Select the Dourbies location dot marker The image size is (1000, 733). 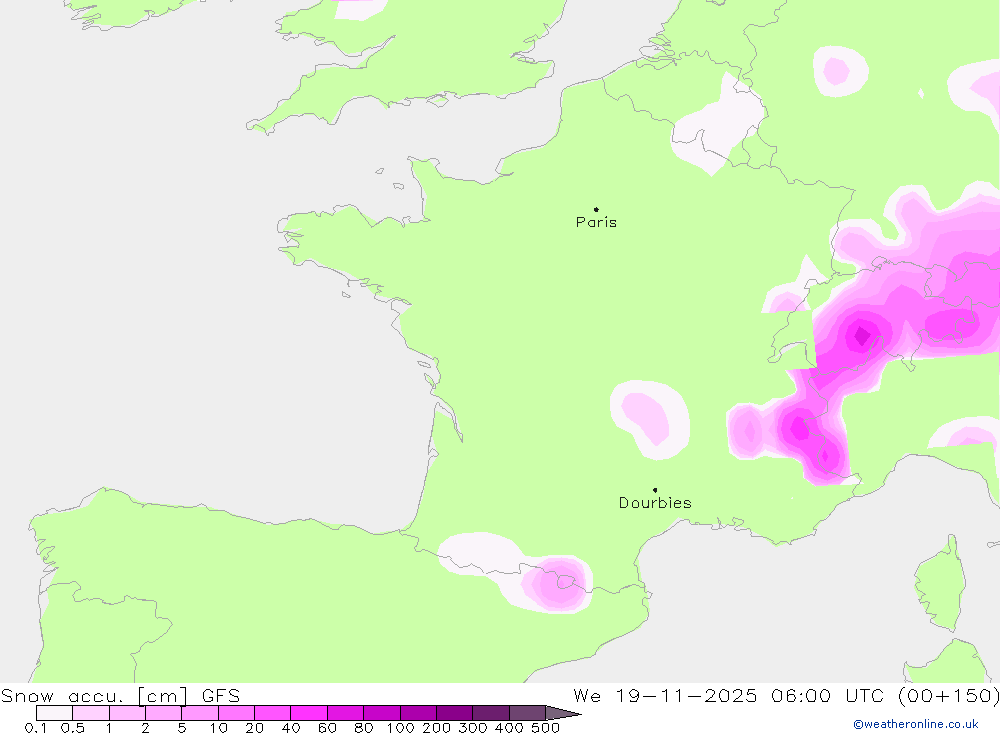click(655, 490)
